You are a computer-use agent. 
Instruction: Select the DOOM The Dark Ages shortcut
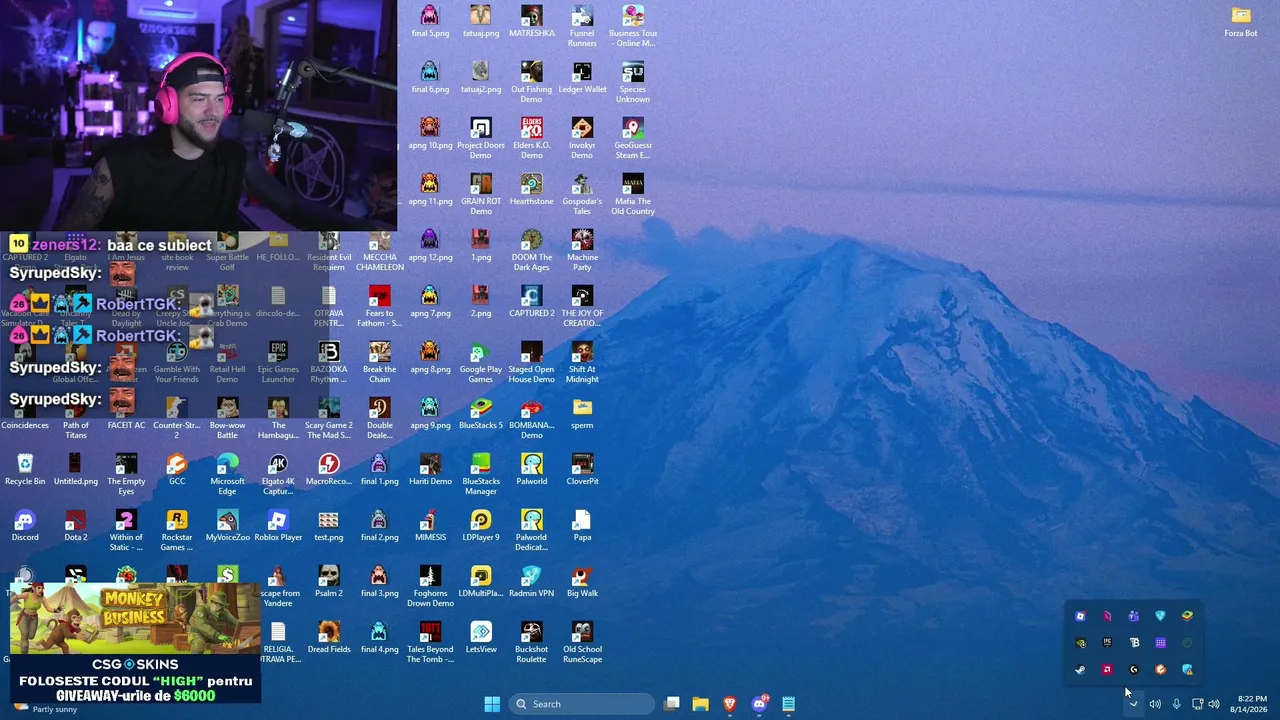coord(532,250)
